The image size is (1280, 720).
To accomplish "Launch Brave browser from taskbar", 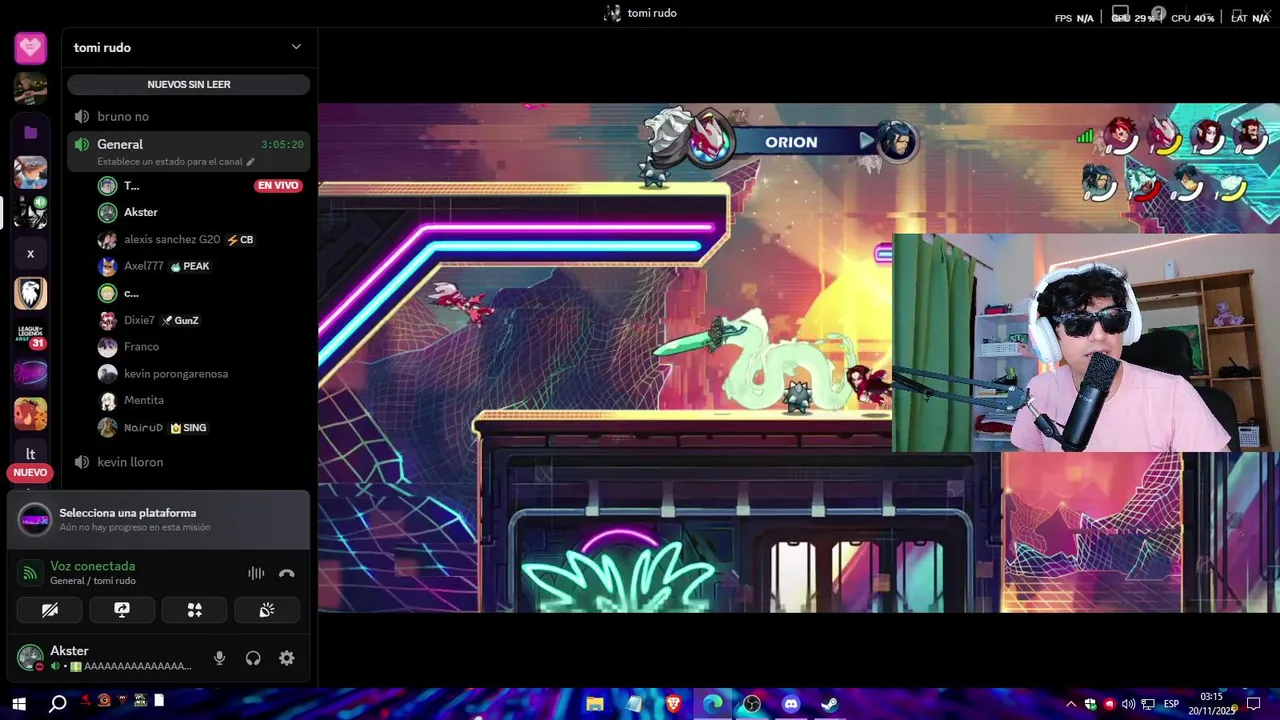I will click(x=673, y=704).
